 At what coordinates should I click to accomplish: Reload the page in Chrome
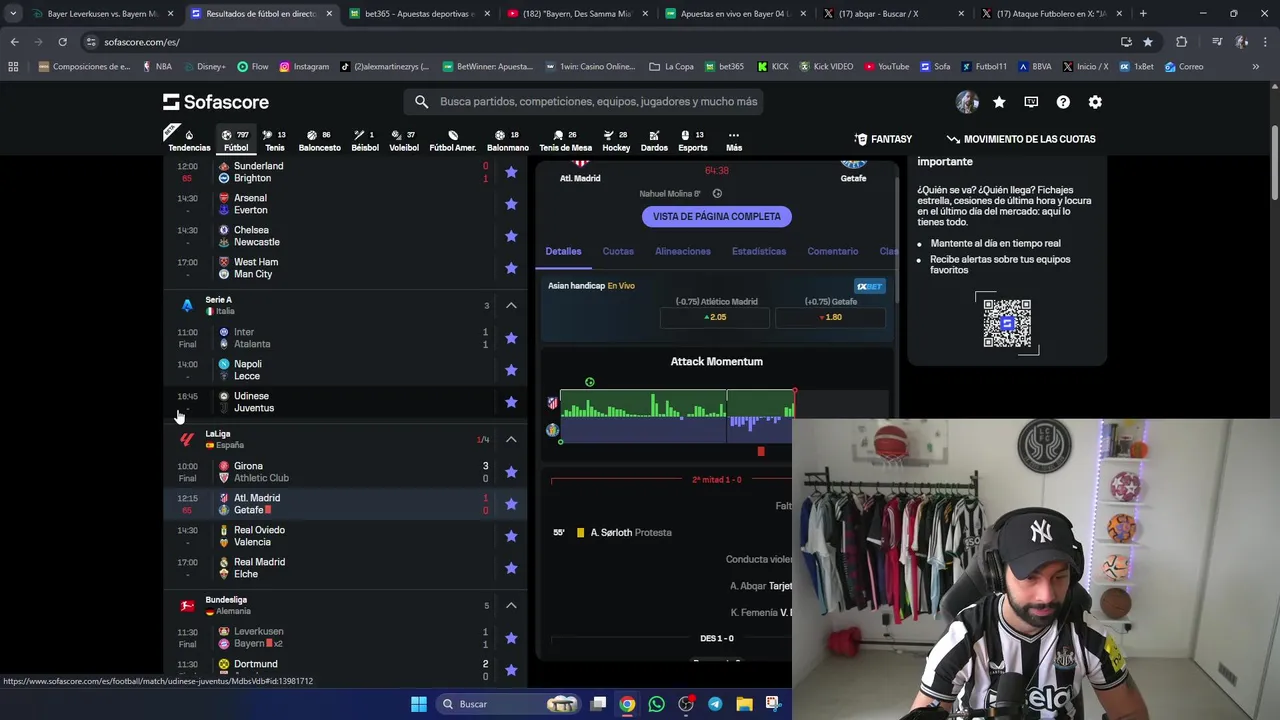tap(62, 42)
